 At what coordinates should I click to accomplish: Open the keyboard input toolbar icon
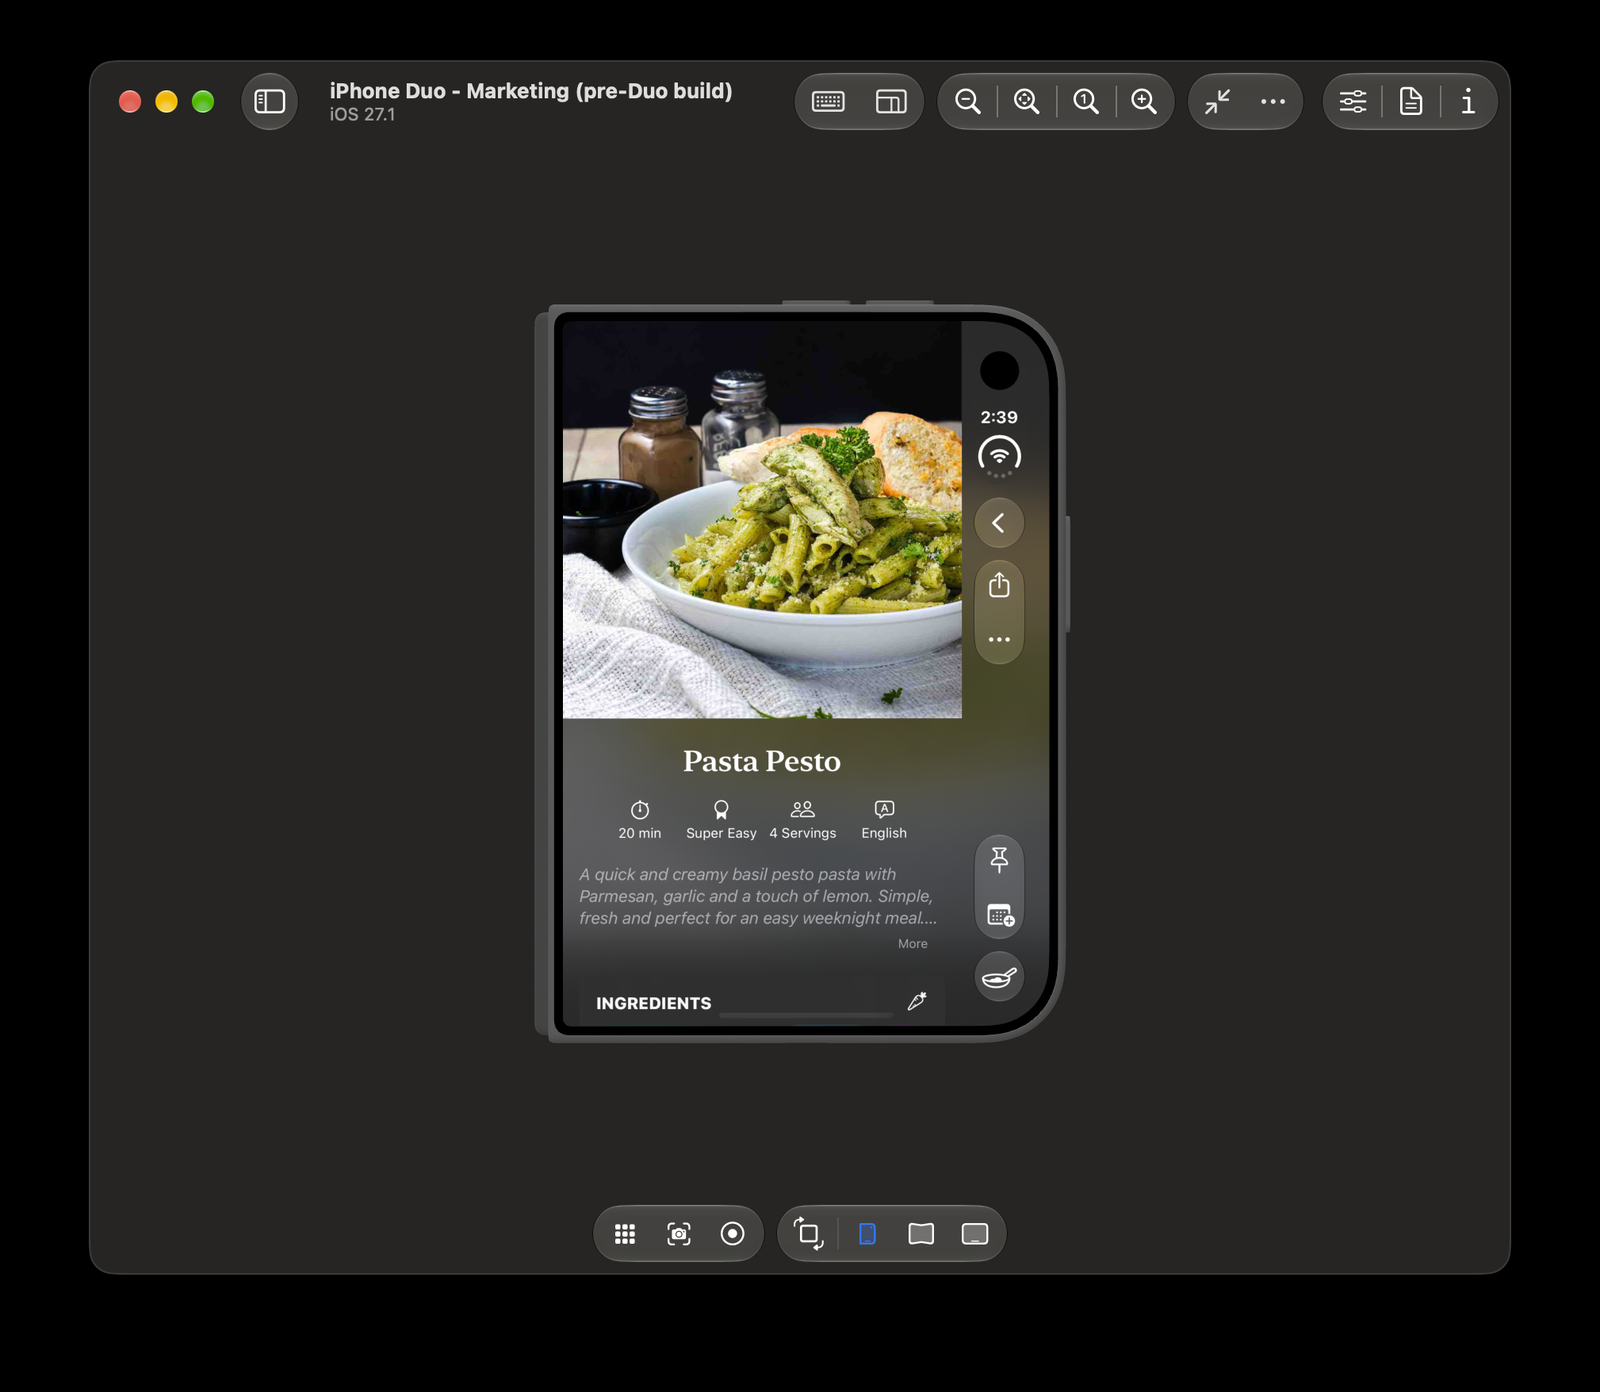[828, 101]
